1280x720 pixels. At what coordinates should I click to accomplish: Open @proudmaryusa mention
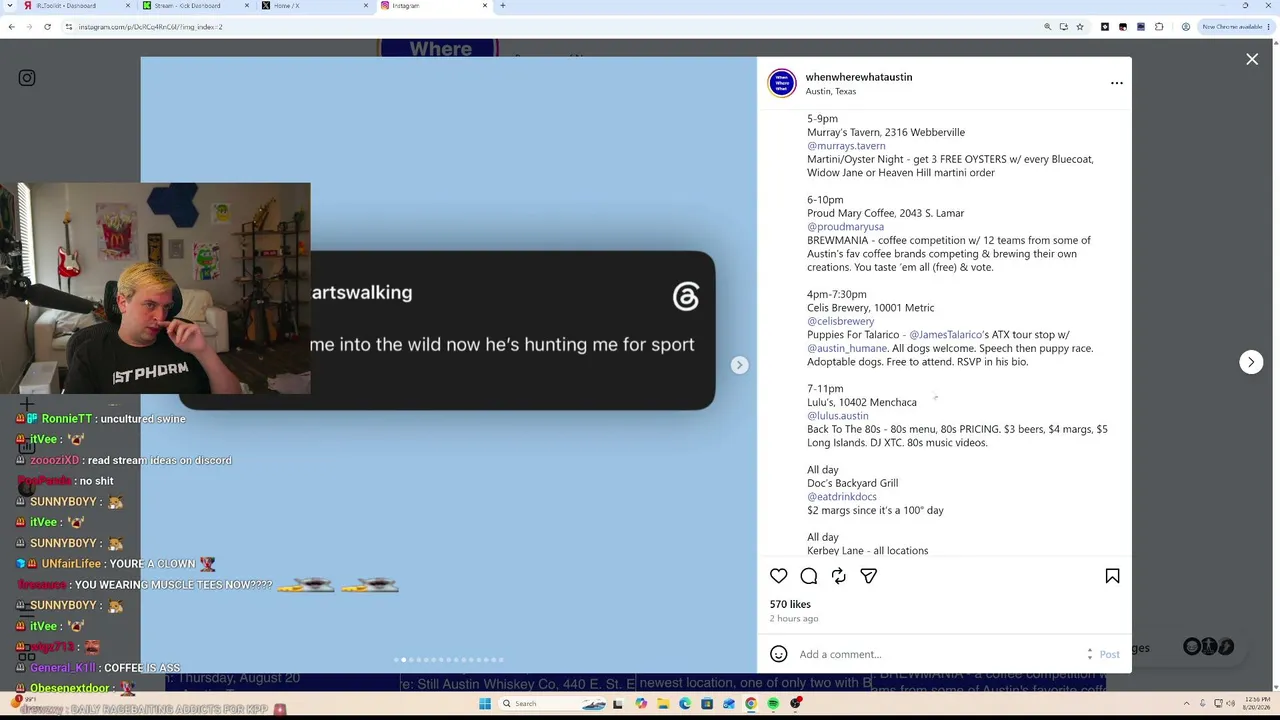point(845,227)
